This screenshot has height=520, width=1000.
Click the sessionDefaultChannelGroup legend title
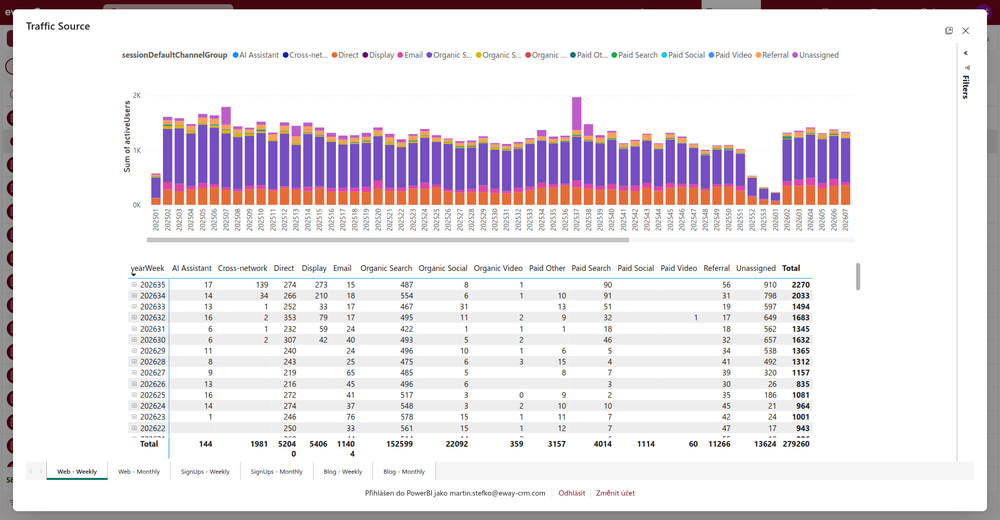pos(175,55)
